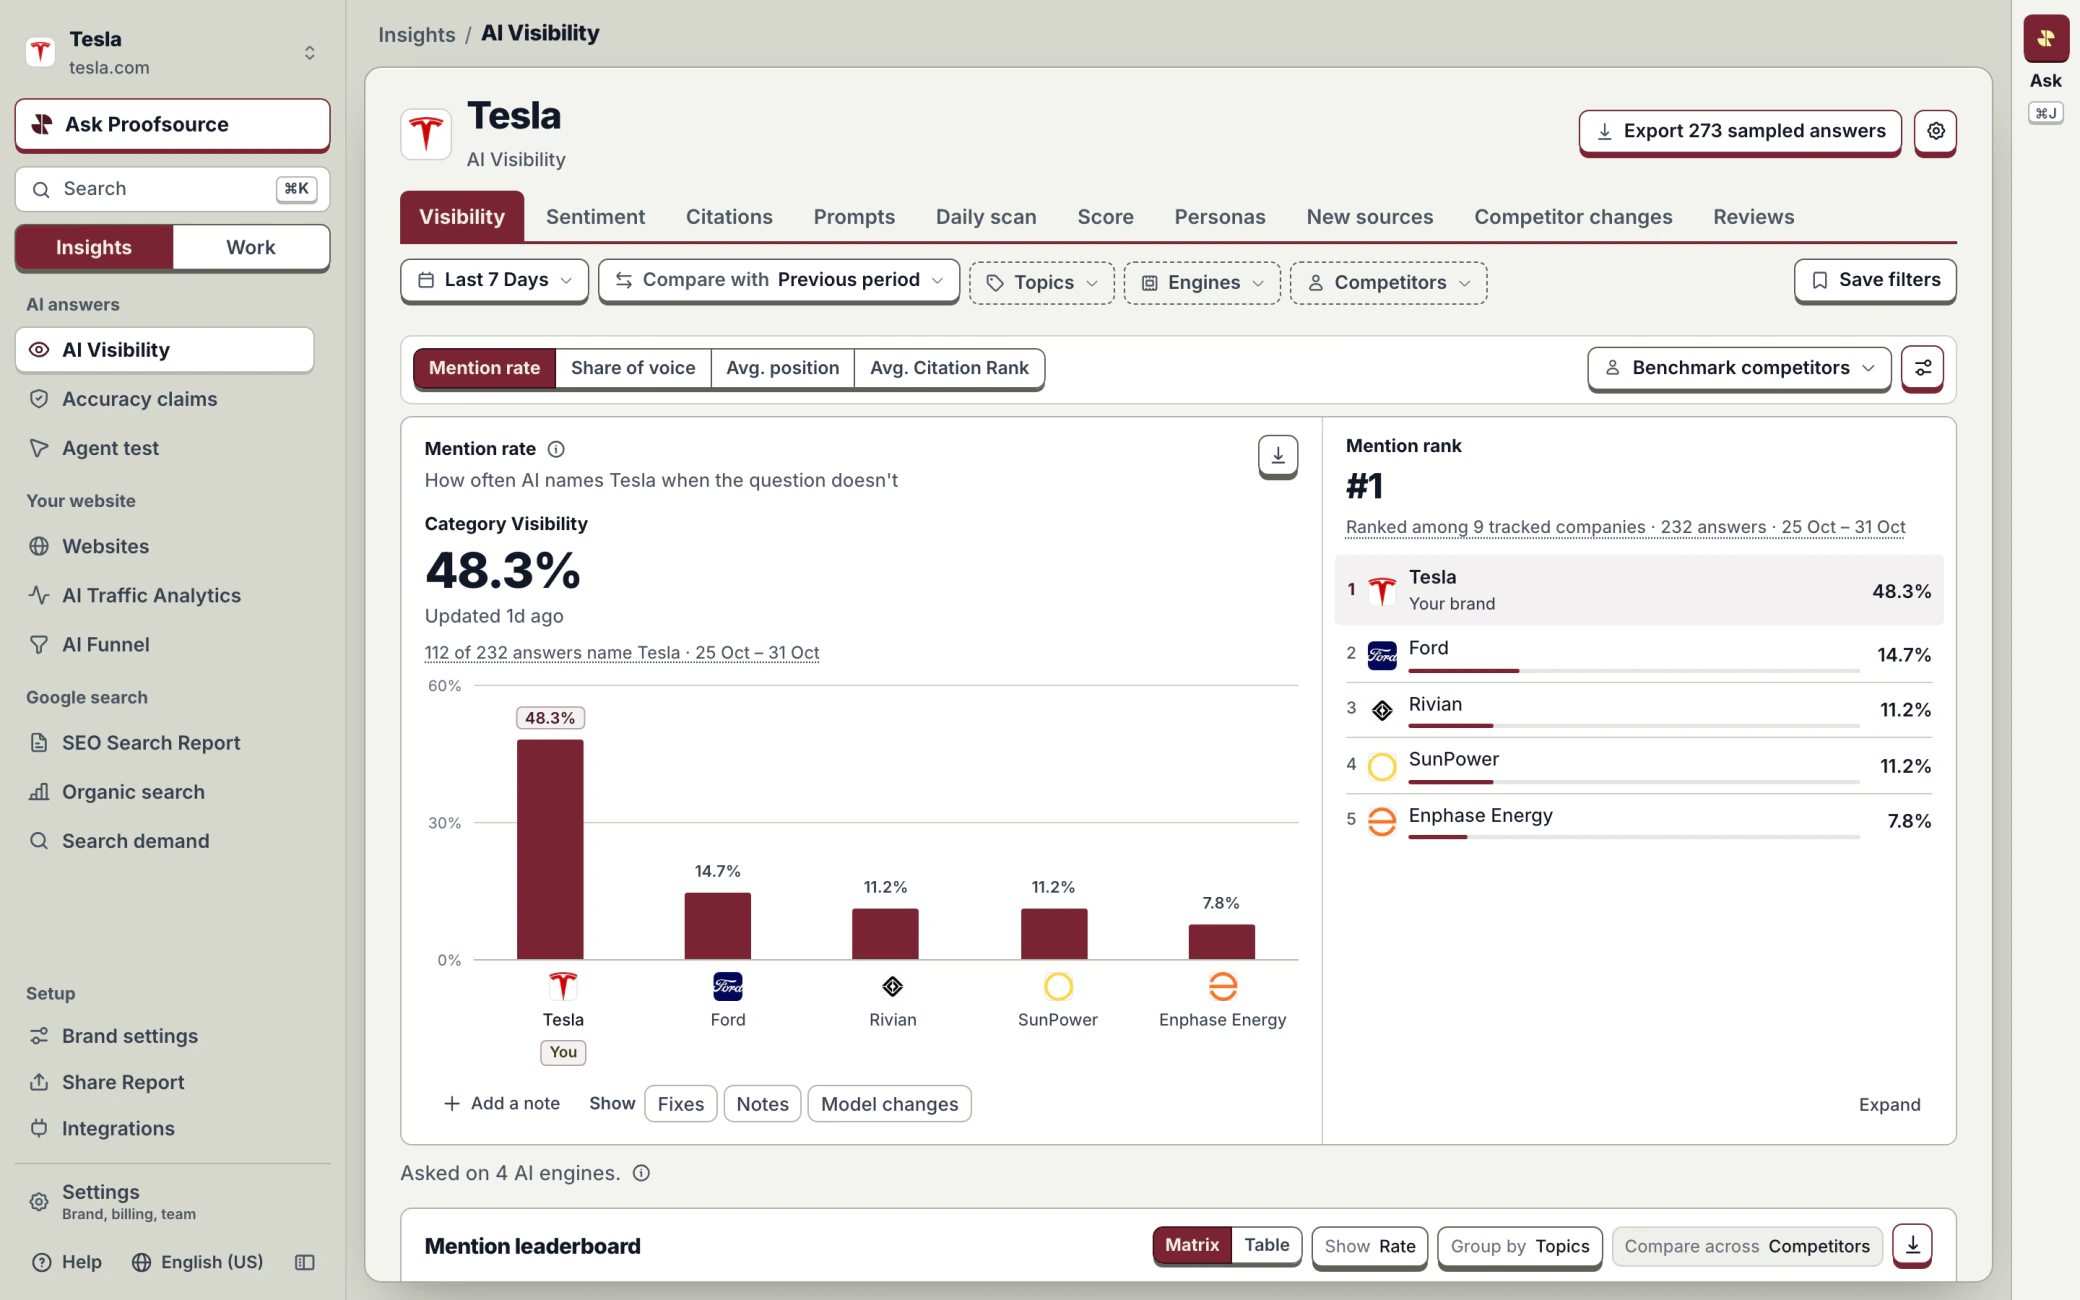Collapse the sidebar panel icon
This screenshot has width=2080, height=1300.
coord(305,1262)
